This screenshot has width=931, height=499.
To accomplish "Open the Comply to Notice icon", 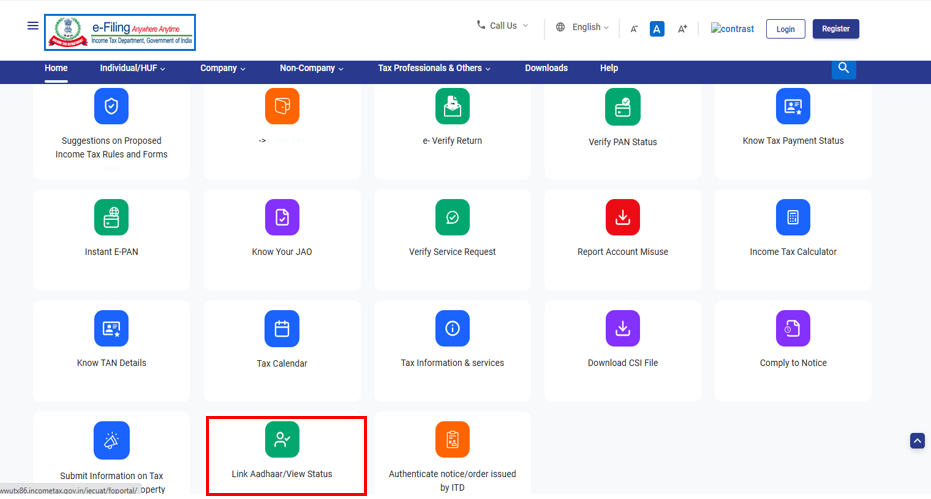I will point(793,329).
